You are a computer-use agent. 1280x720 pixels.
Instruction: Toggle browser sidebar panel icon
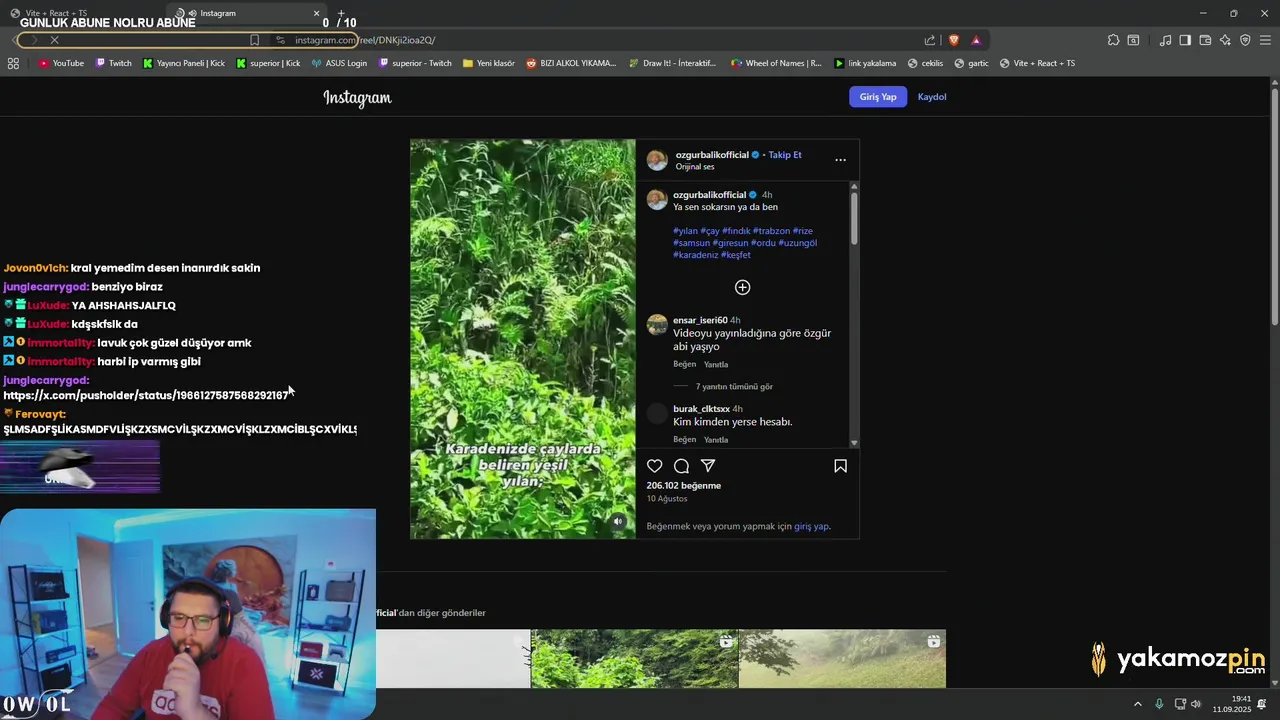click(1185, 40)
